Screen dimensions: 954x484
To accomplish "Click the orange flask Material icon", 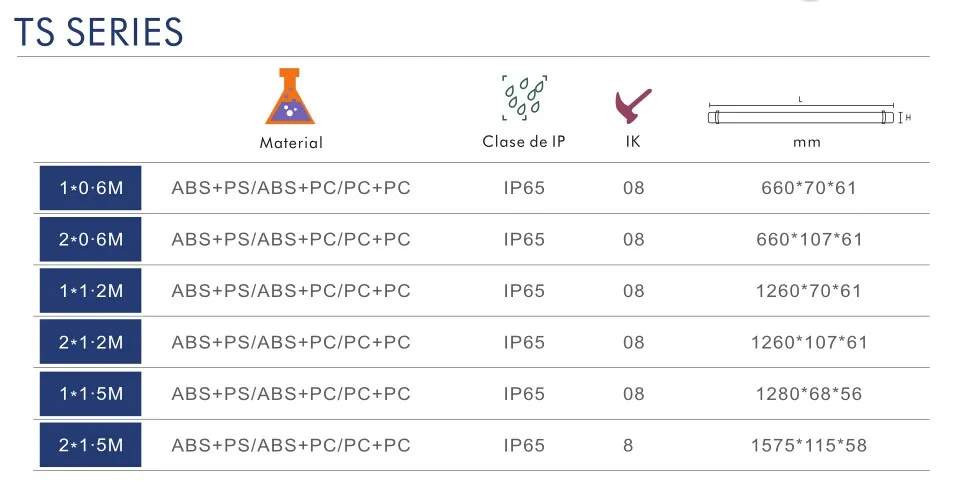I will click(x=290, y=95).
